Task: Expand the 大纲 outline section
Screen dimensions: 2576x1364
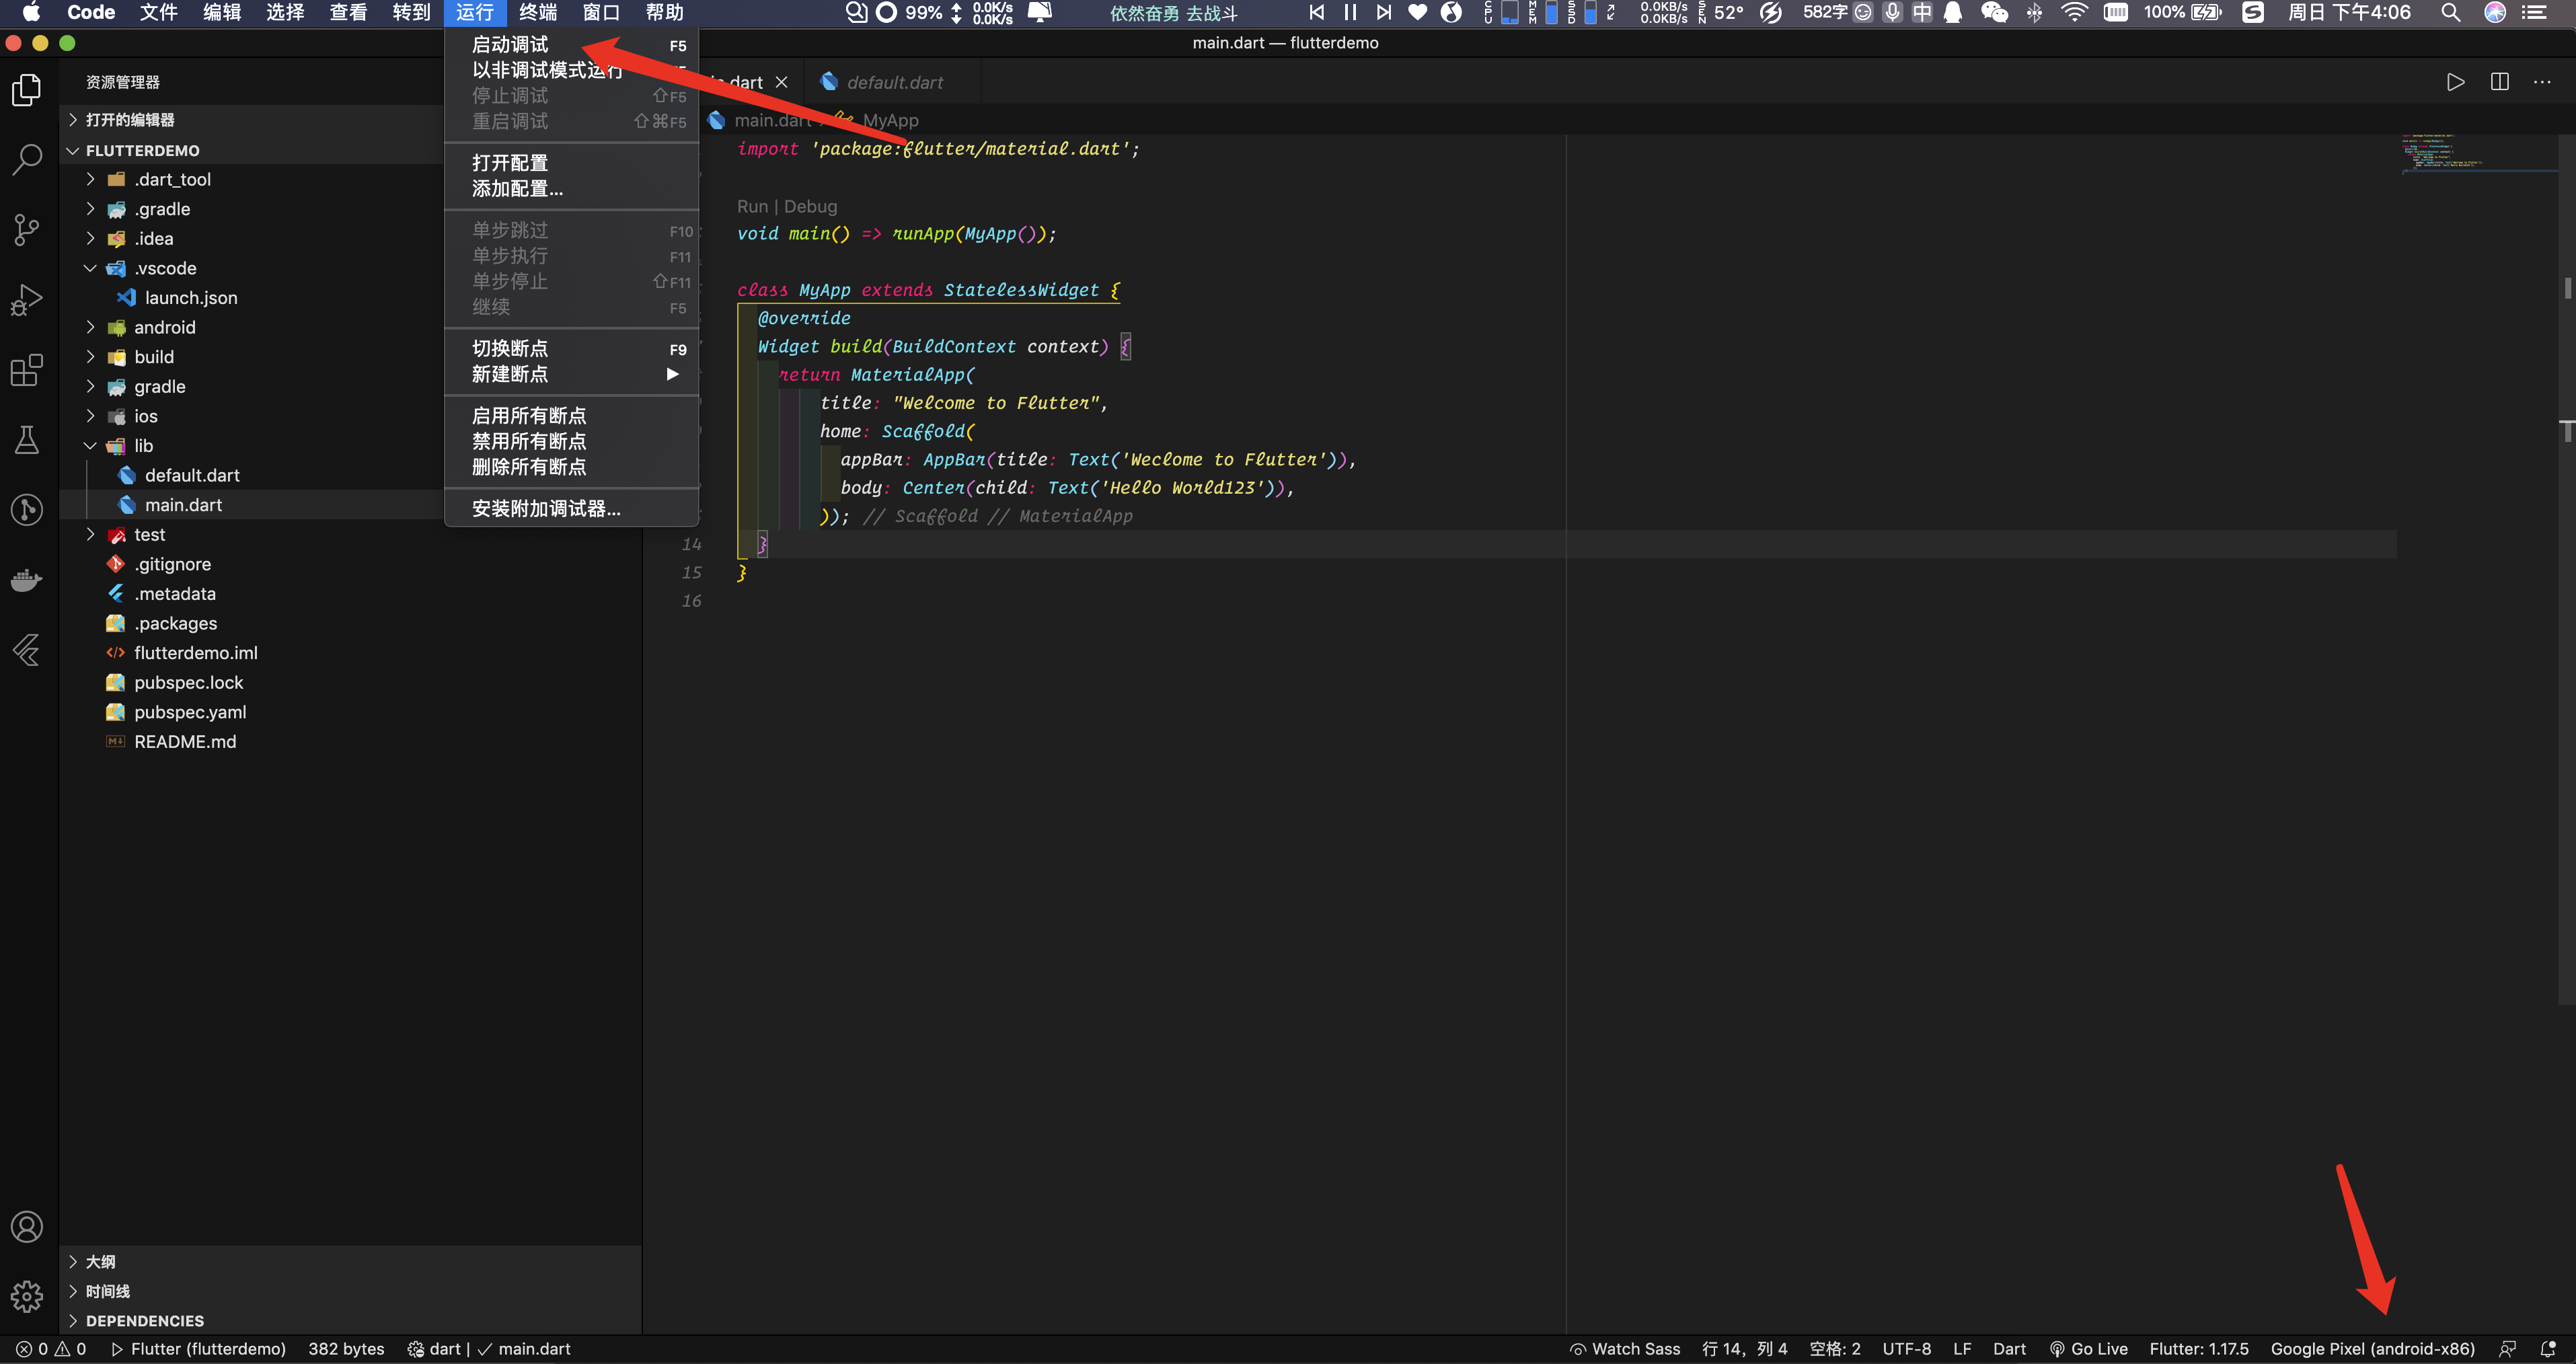Action: click(x=100, y=1262)
